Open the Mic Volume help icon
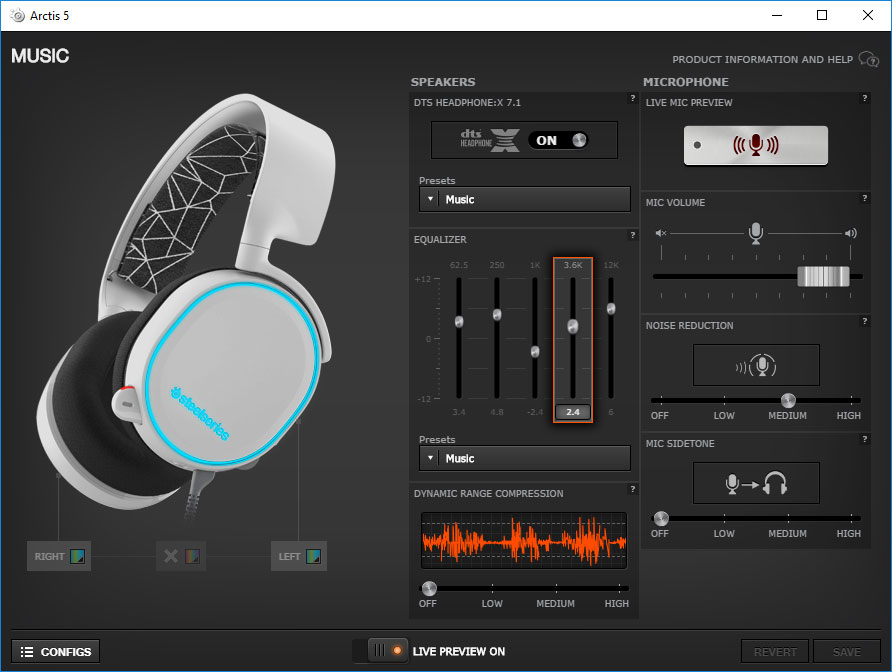Screen dimensions: 892x672 [x=865, y=199]
